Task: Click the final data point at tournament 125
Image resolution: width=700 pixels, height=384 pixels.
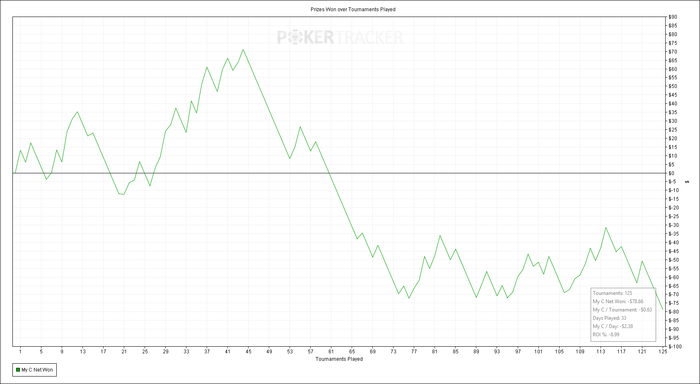Action: (x=662, y=309)
